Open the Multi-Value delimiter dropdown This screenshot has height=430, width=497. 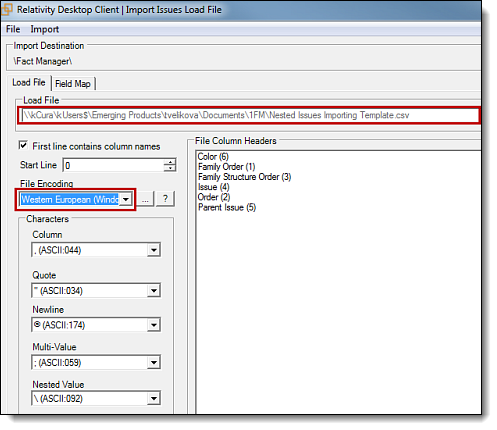(x=153, y=362)
